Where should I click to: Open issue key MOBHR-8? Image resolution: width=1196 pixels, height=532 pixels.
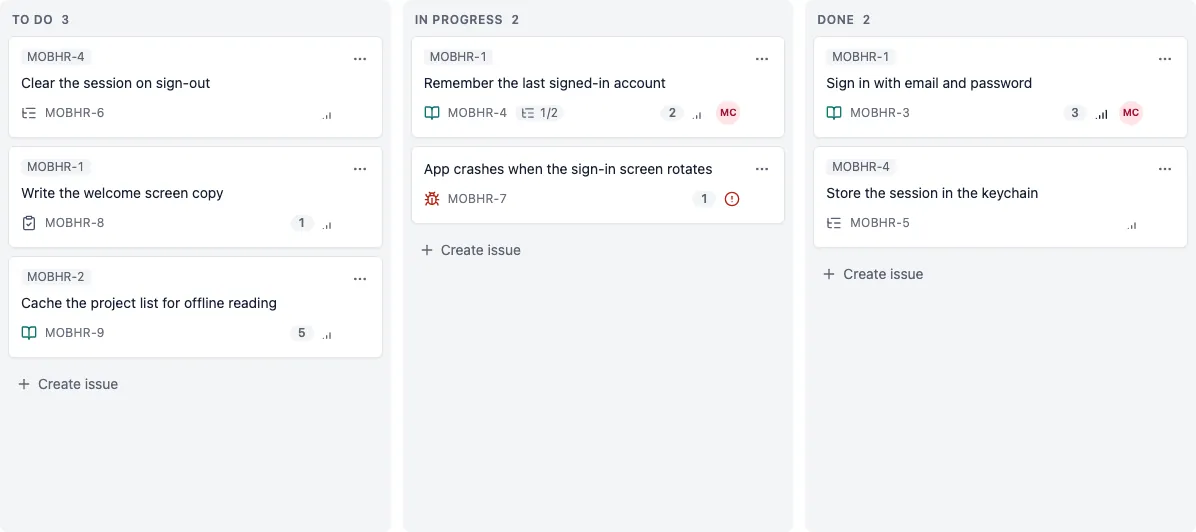(x=75, y=223)
